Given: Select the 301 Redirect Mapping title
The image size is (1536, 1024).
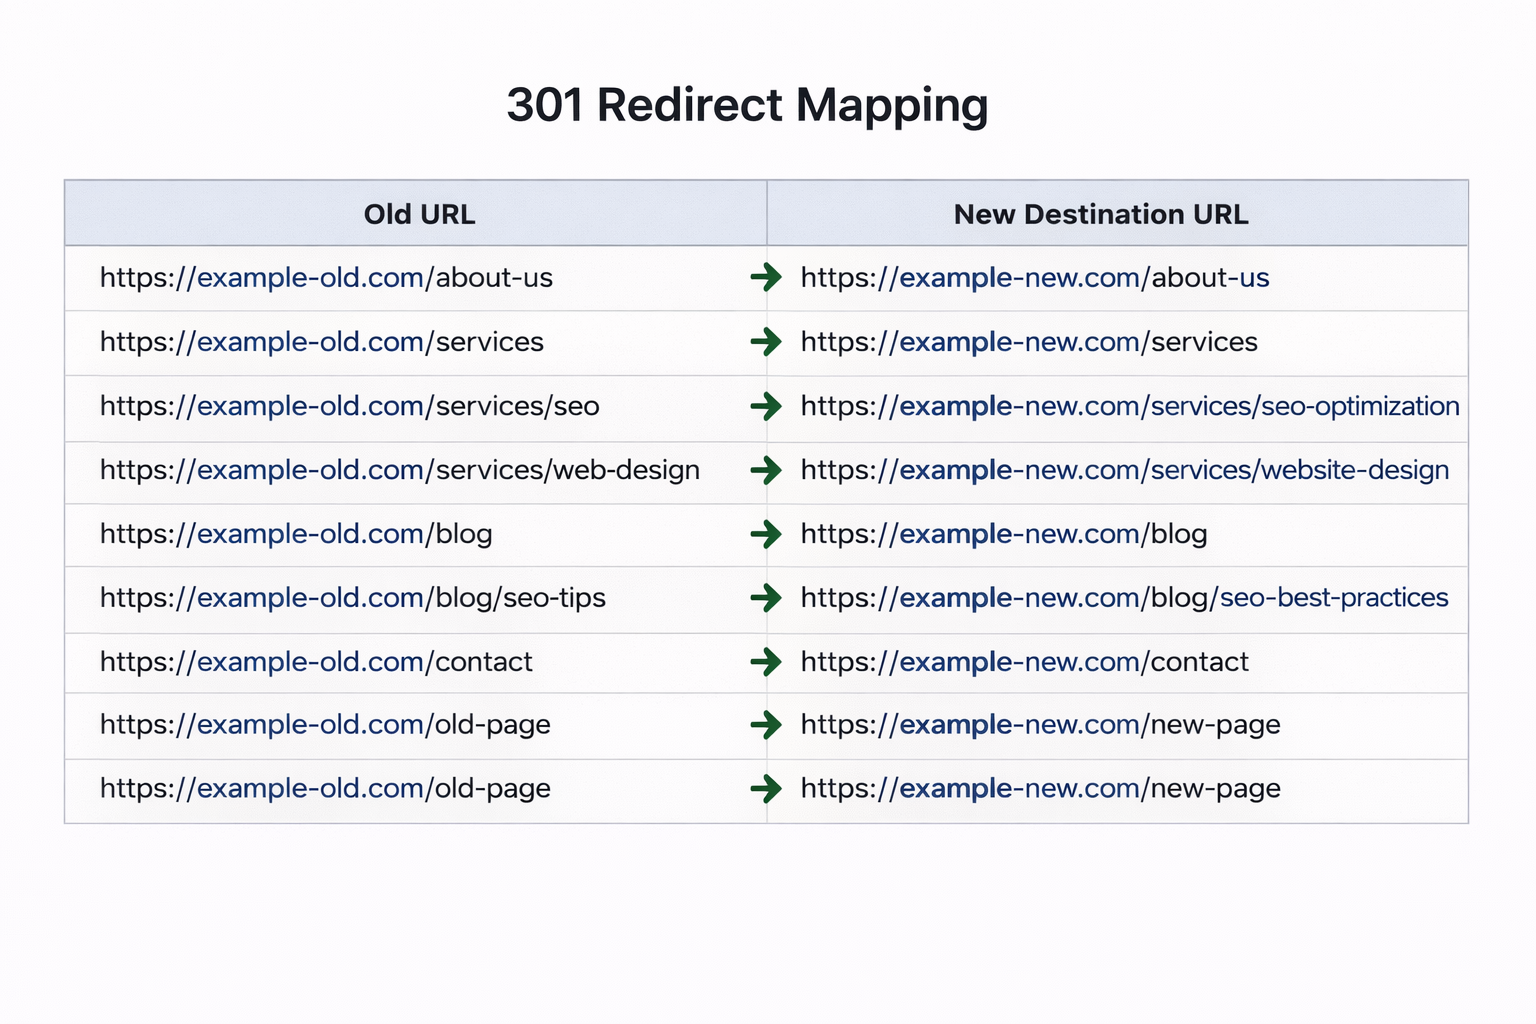Looking at the screenshot, I should pos(747,105).
